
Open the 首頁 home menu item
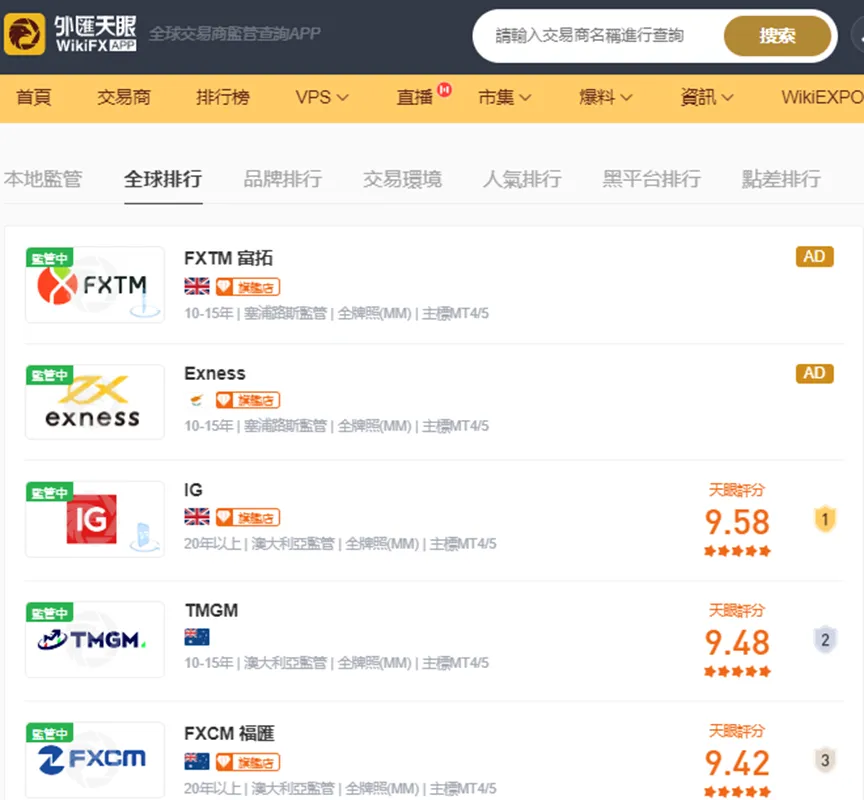pyautogui.click(x=34, y=98)
